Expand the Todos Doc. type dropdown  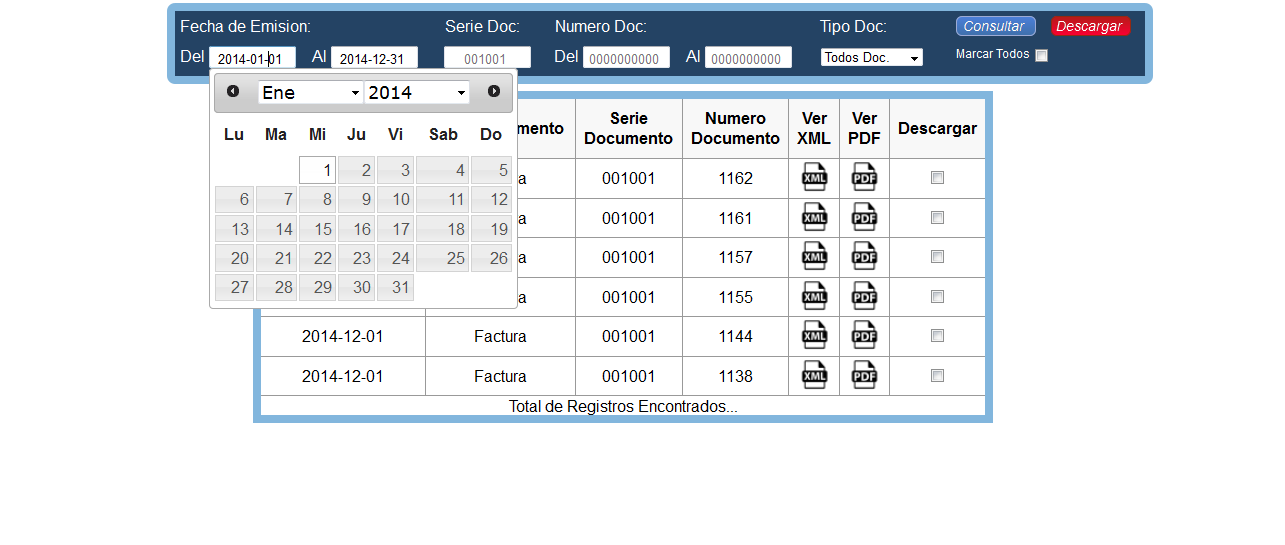pos(871,58)
